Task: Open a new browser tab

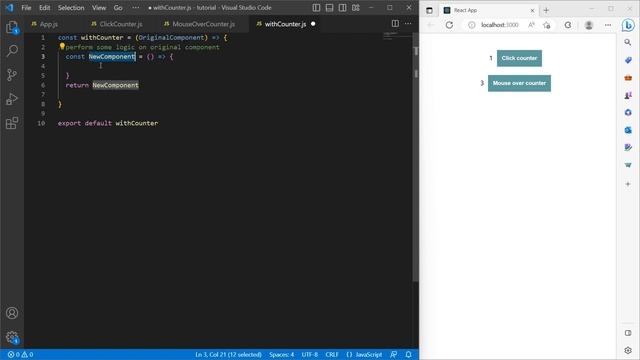Action: click(x=546, y=10)
